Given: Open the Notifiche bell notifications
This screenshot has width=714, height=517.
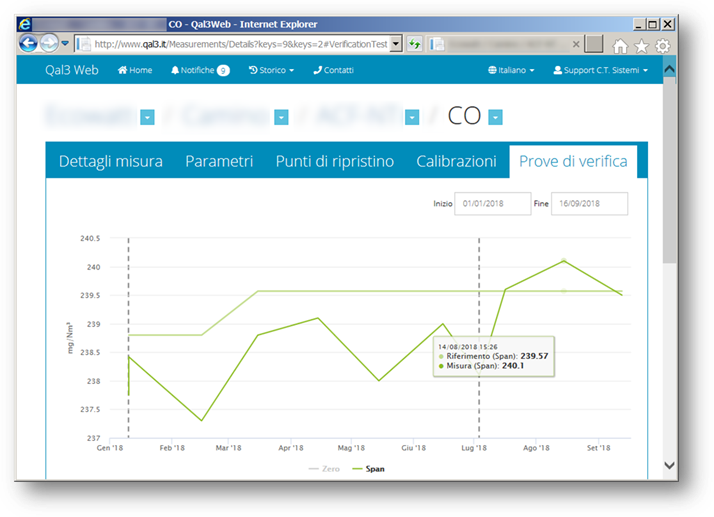Looking at the screenshot, I should 199,70.
